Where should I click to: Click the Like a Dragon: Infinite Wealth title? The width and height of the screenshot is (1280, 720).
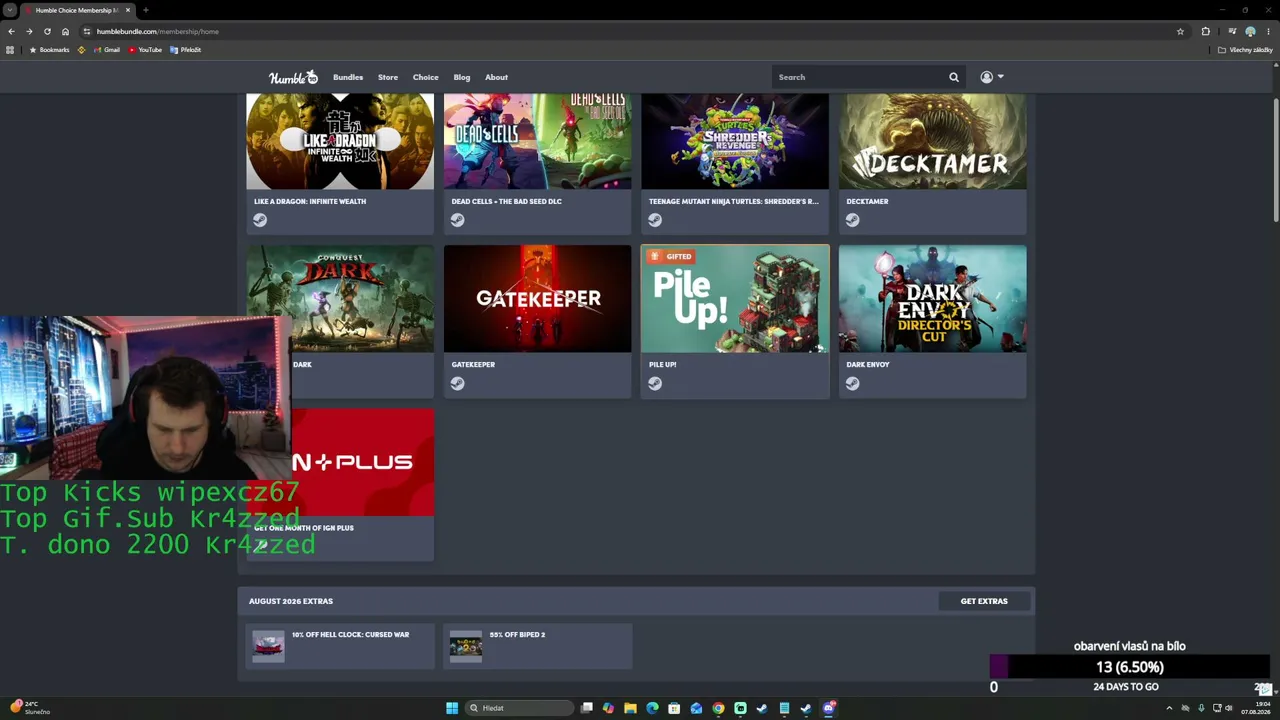[310, 201]
